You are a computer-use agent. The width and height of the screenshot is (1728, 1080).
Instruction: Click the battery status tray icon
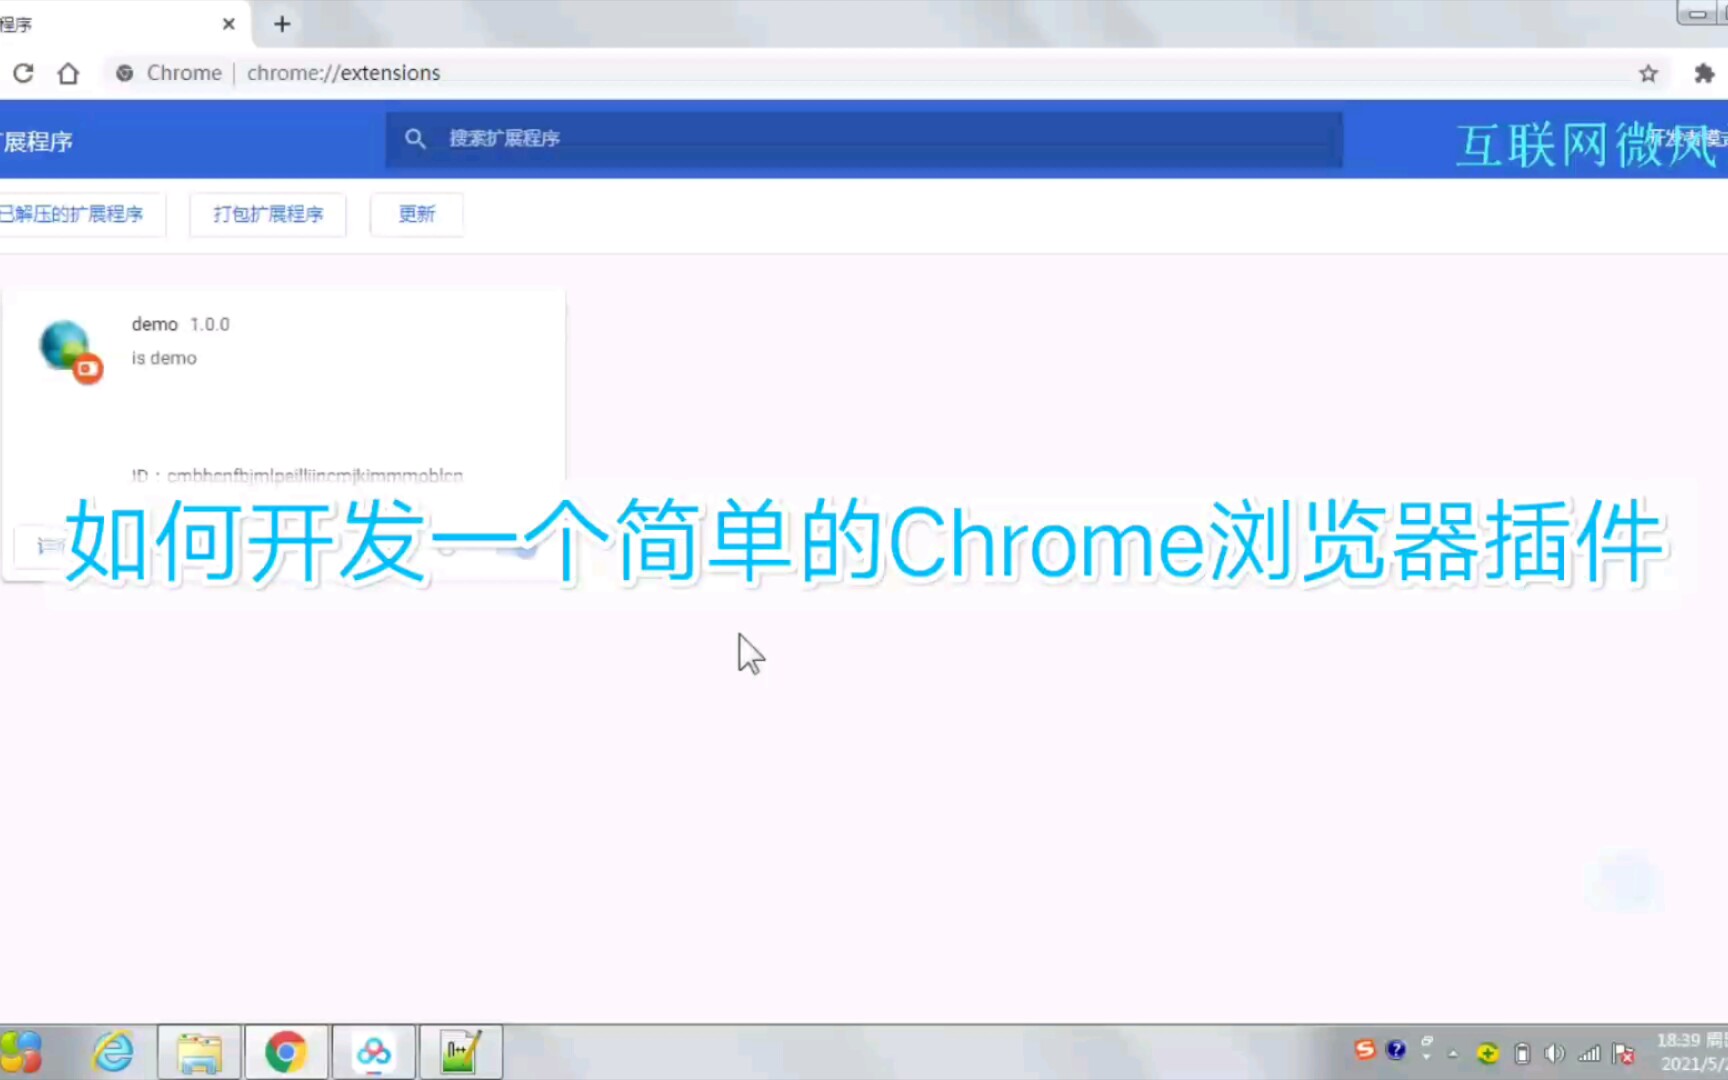[x=1522, y=1053]
